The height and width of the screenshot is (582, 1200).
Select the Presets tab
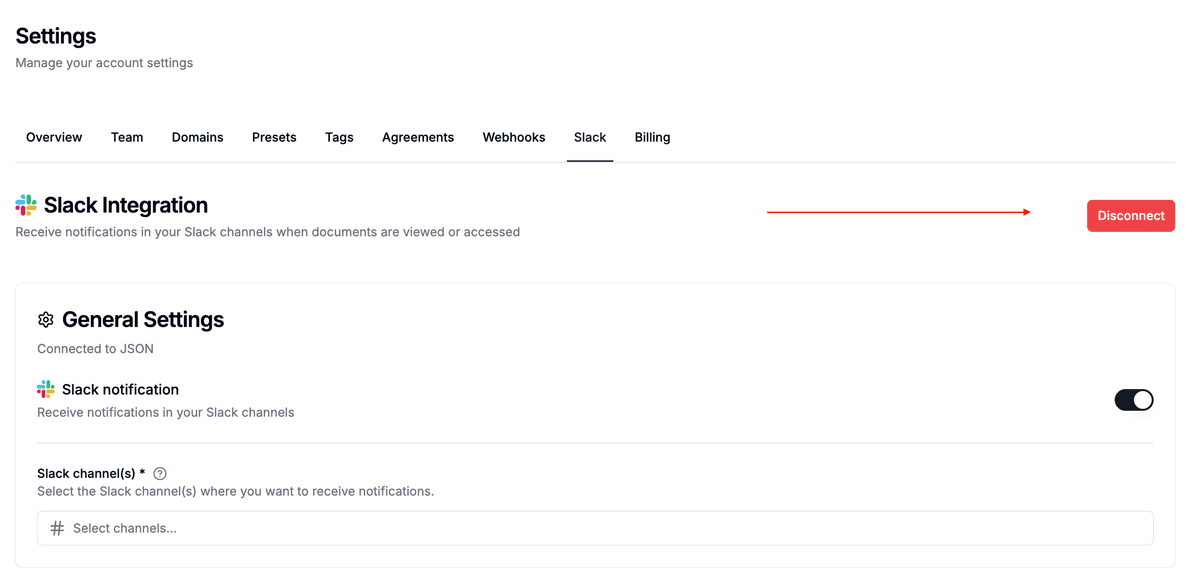click(274, 137)
